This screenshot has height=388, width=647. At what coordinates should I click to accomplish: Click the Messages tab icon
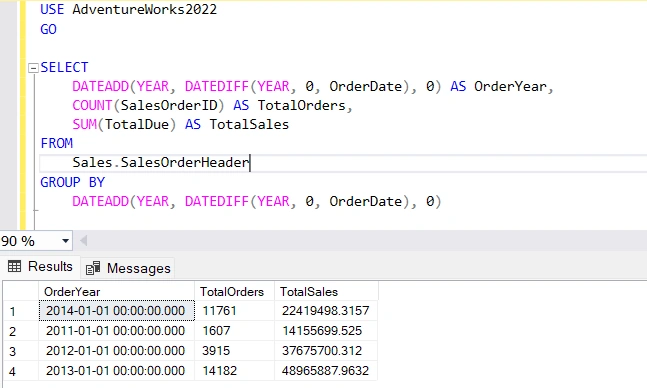pyautogui.click(x=93, y=268)
